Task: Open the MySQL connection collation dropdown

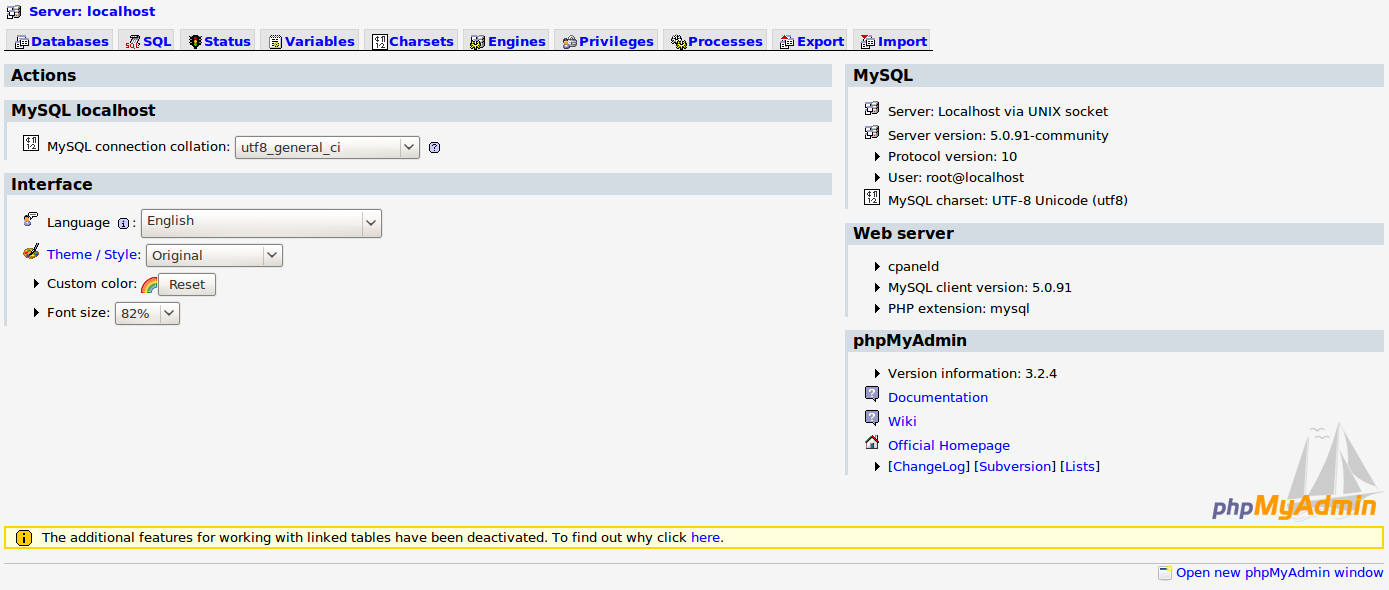Action: click(327, 148)
